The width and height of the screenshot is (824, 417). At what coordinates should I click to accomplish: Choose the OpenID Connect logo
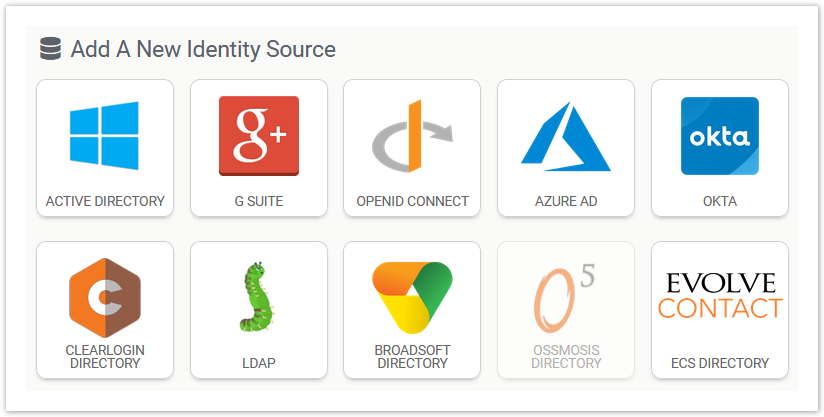click(x=412, y=136)
